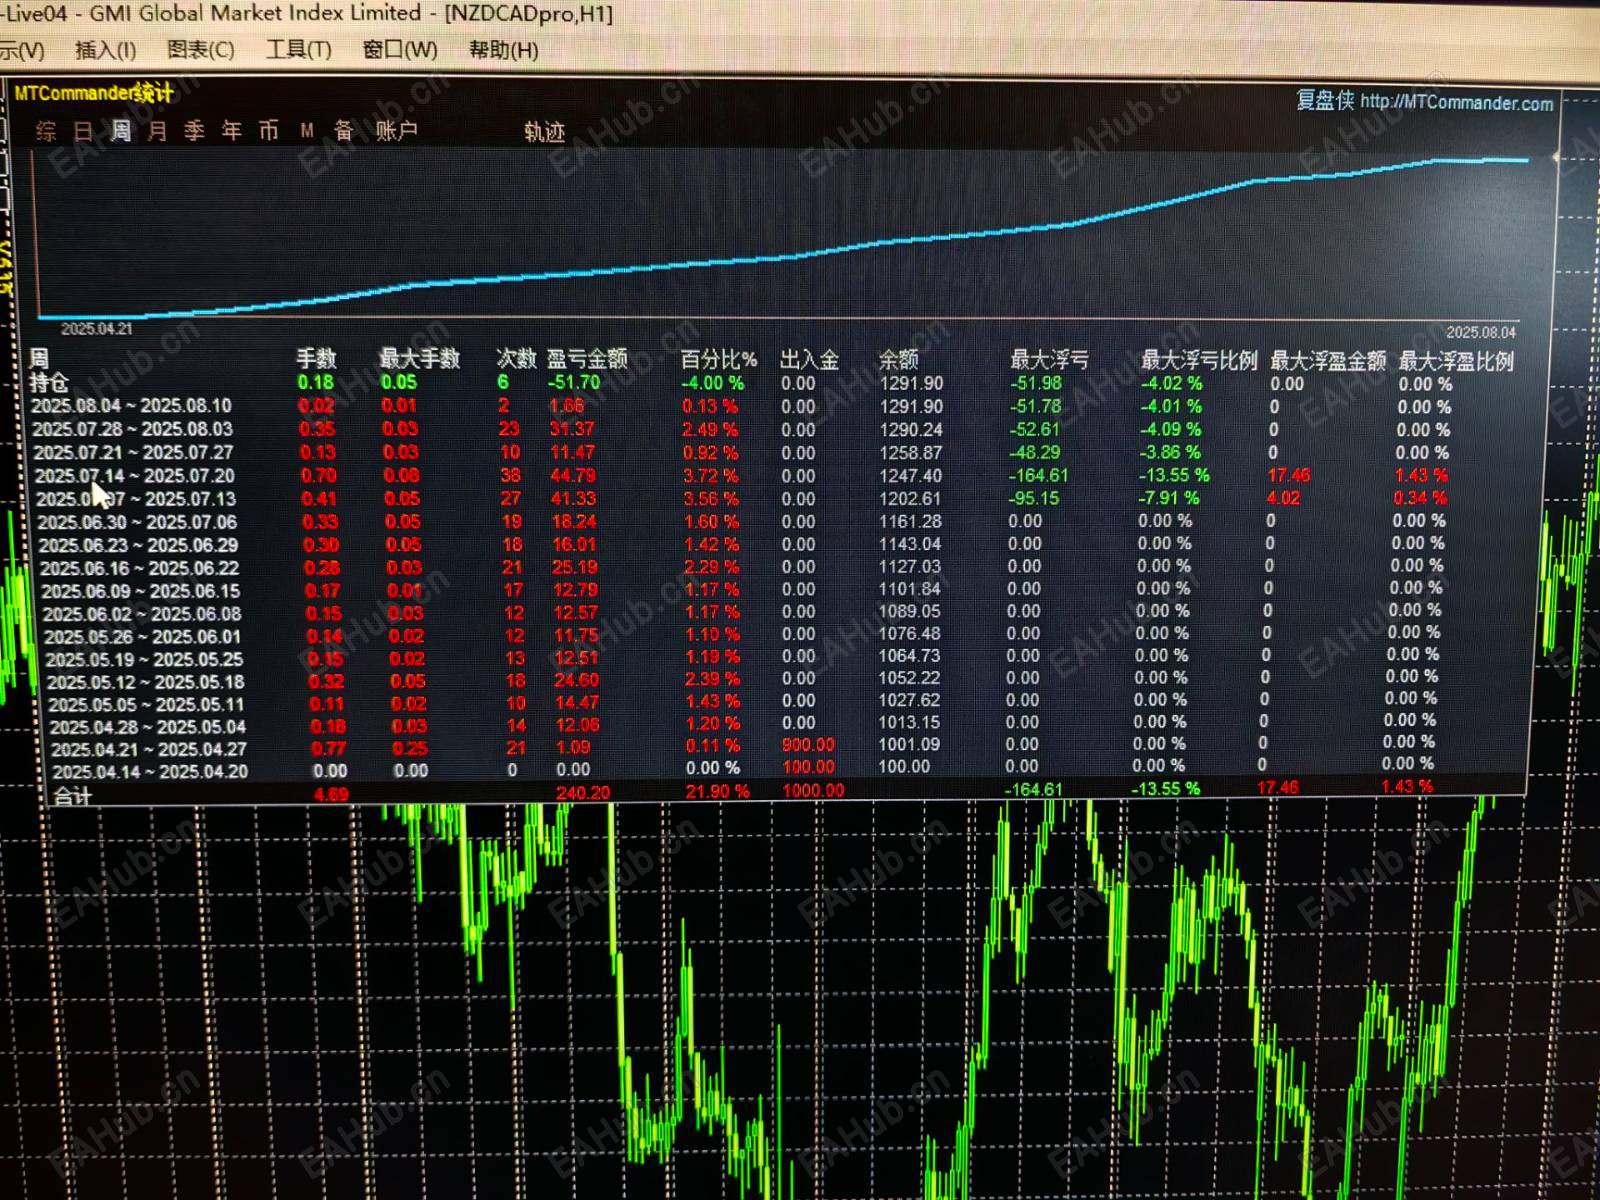Select week row 2025.06.23 ~ 2025.06.29
The image size is (1600, 1200).
[139, 545]
